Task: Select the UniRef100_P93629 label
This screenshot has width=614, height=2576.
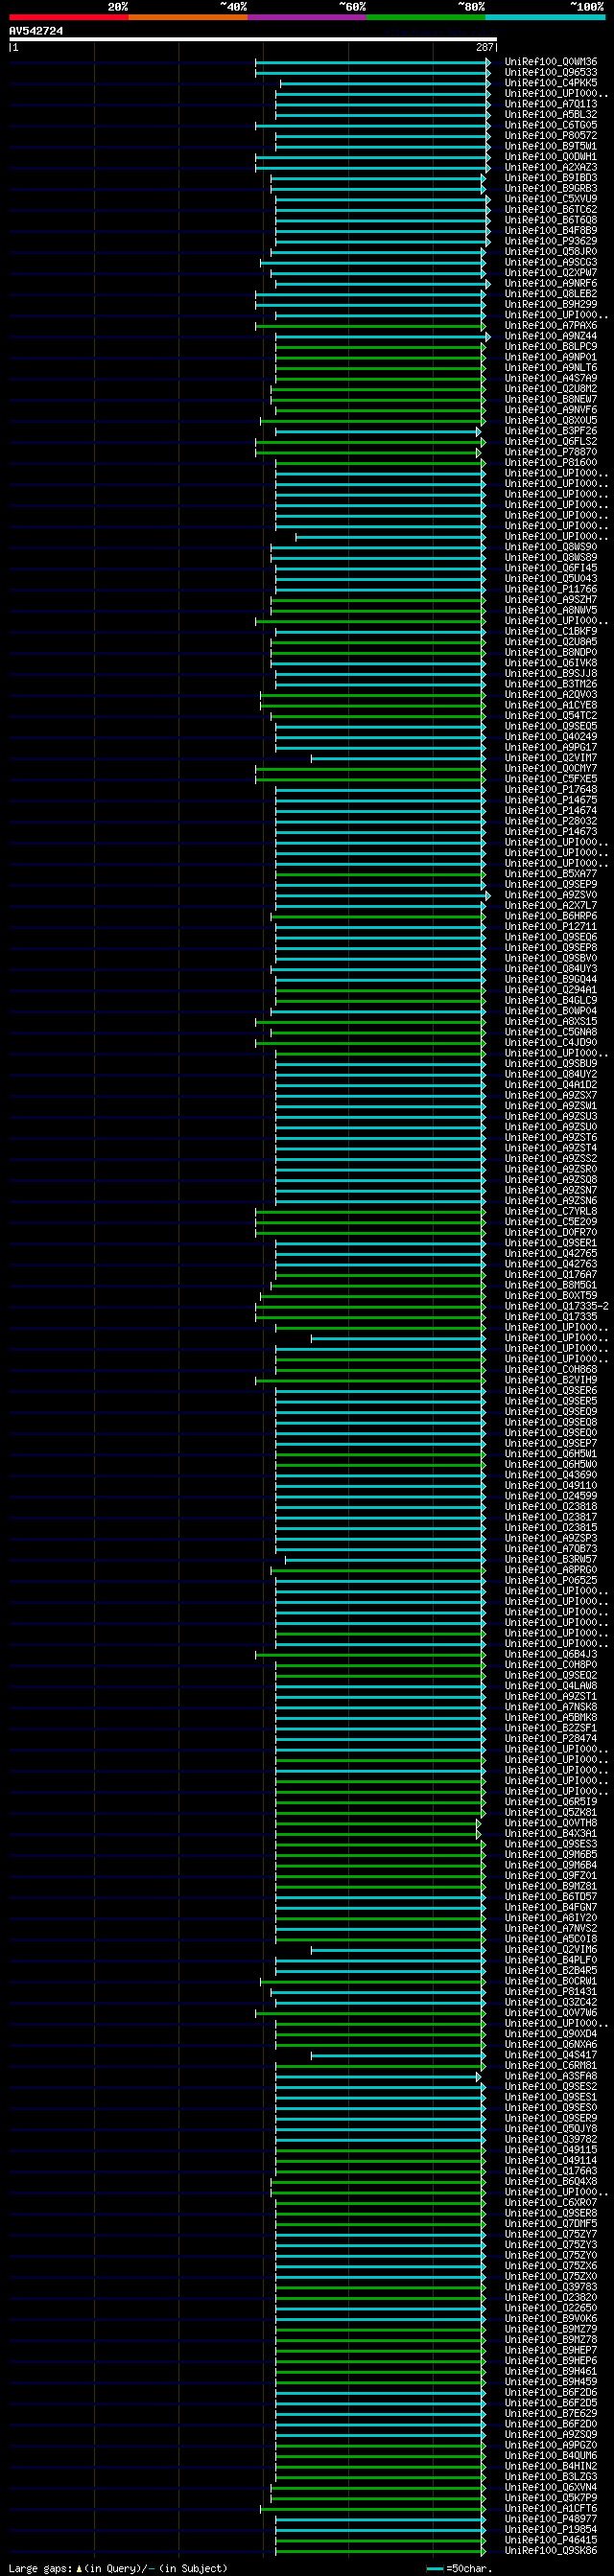Action: click(x=551, y=241)
